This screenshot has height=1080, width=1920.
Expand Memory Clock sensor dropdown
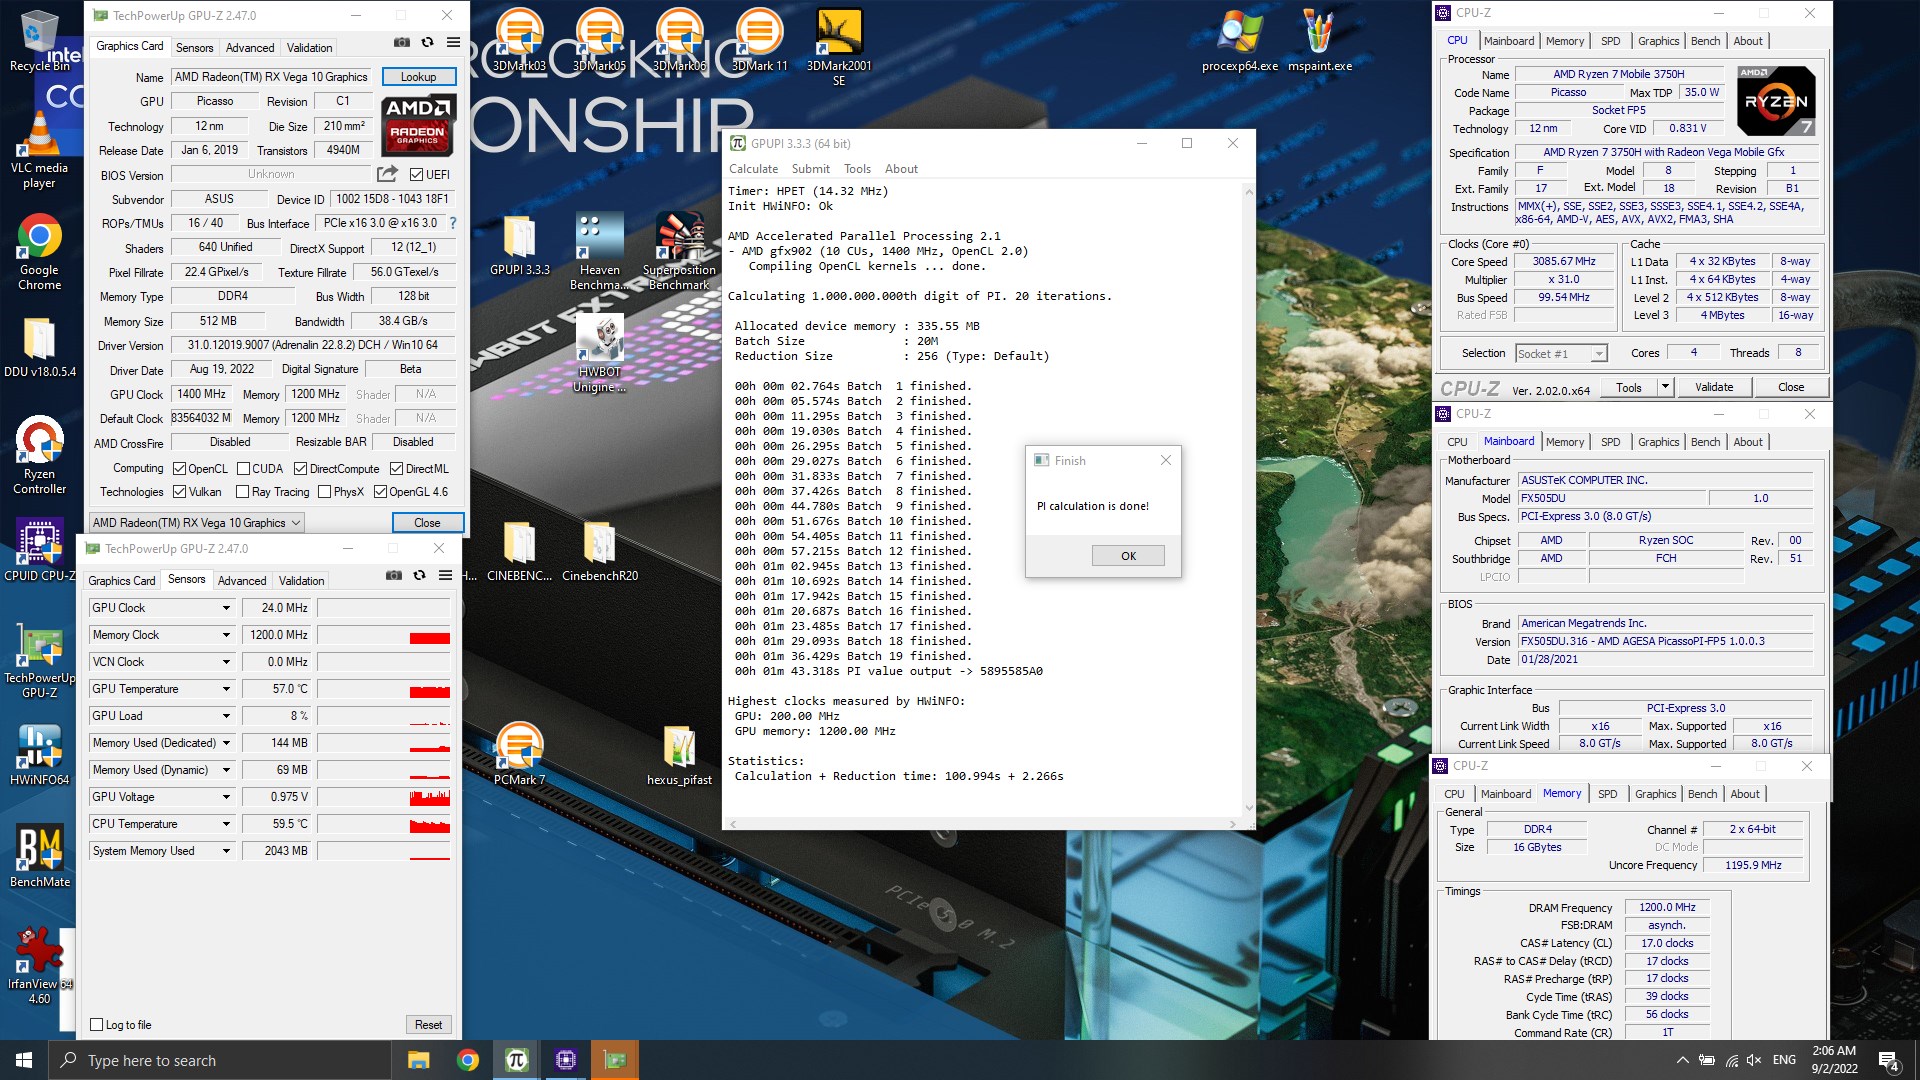click(226, 635)
